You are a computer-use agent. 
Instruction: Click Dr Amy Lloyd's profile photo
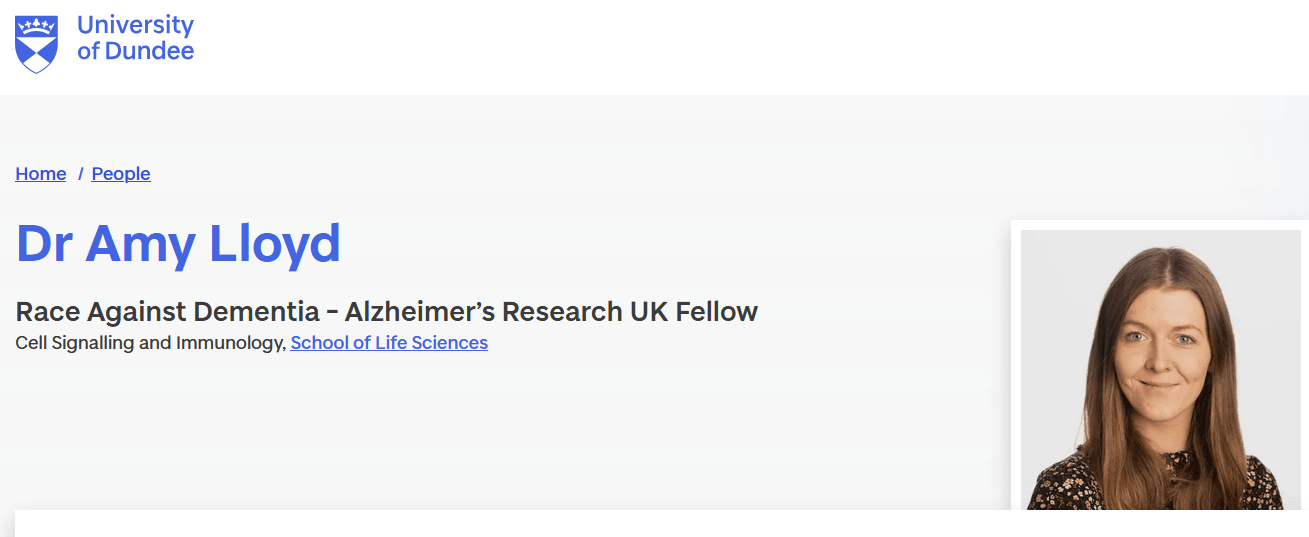click(x=1160, y=370)
